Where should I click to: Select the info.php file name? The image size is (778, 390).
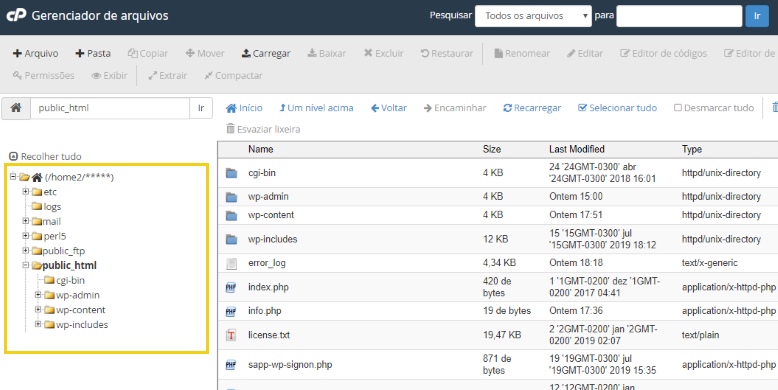pos(265,311)
